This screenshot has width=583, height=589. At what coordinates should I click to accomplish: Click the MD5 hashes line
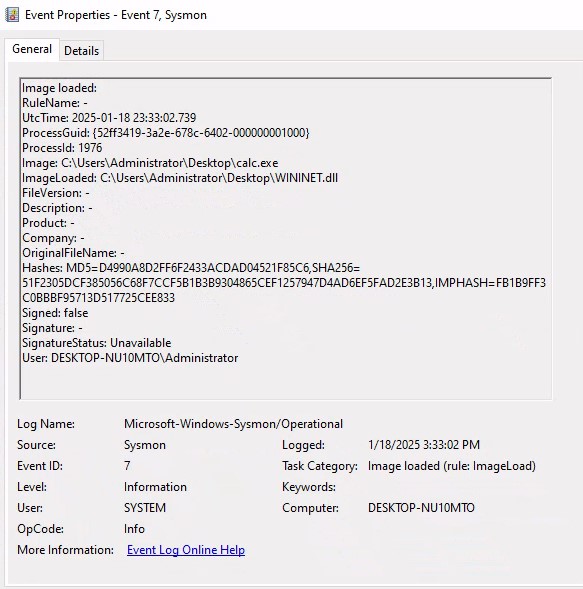[191, 268]
